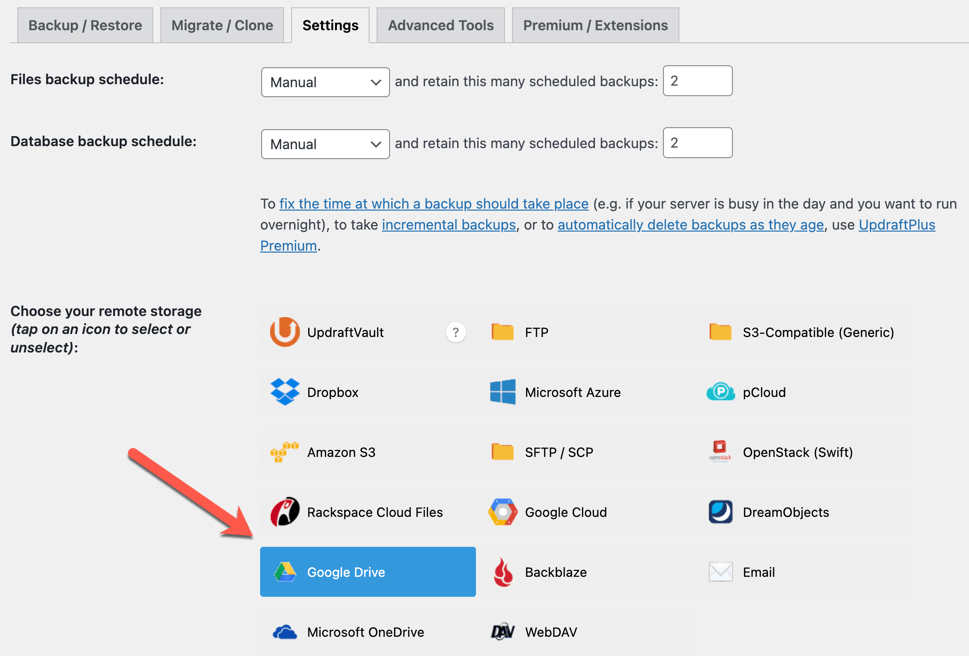Open the Files backup schedule dropdown
The image size is (969, 656).
point(325,82)
